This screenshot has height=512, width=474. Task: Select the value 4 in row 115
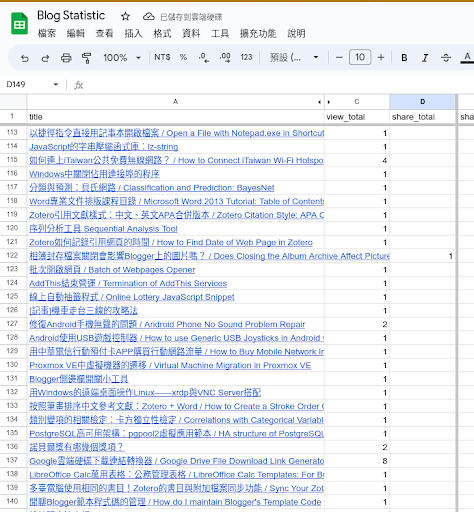point(357,160)
